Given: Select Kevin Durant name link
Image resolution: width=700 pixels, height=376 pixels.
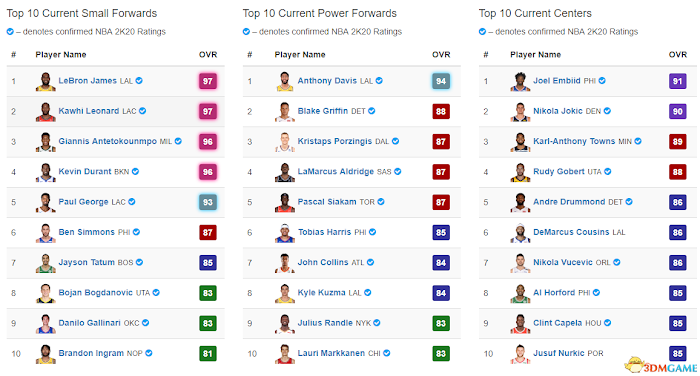Looking at the screenshot, I should [x=85, y=171].
